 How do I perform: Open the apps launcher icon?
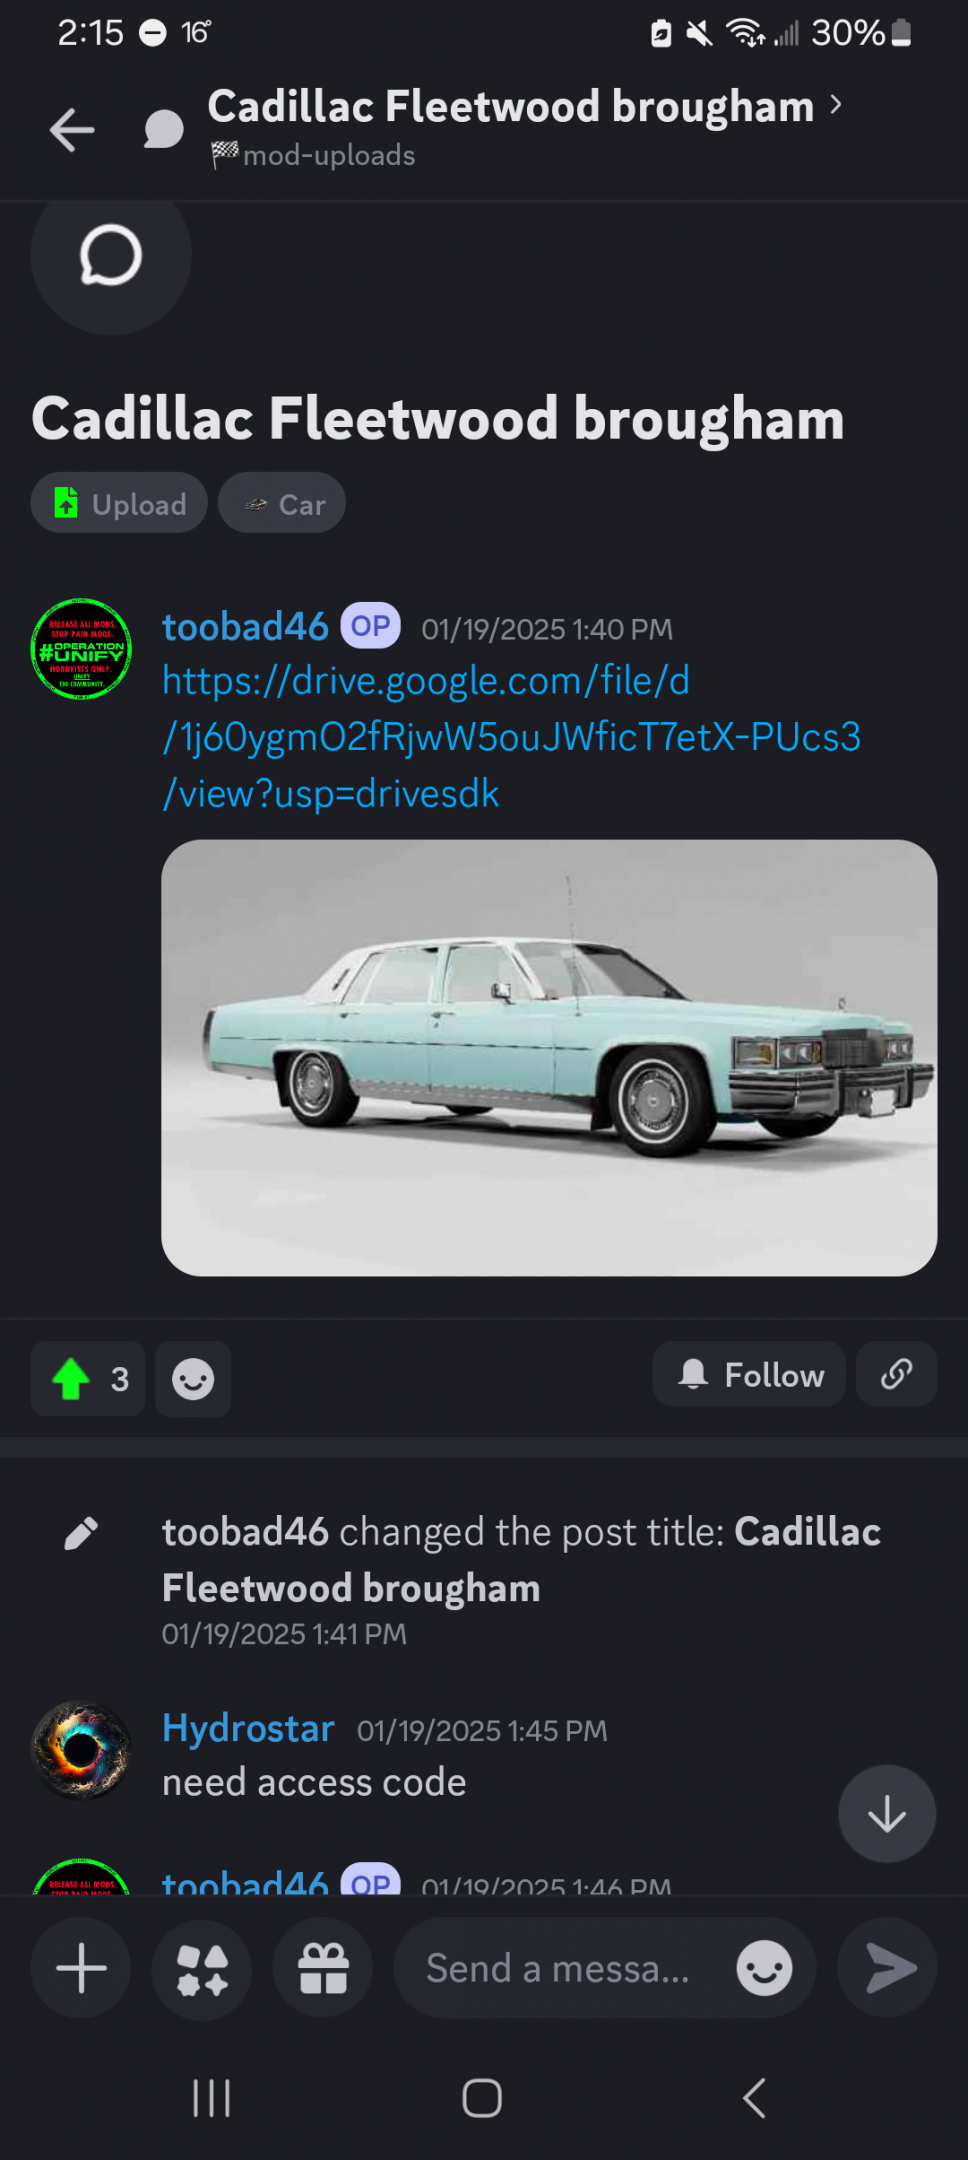202,1968
